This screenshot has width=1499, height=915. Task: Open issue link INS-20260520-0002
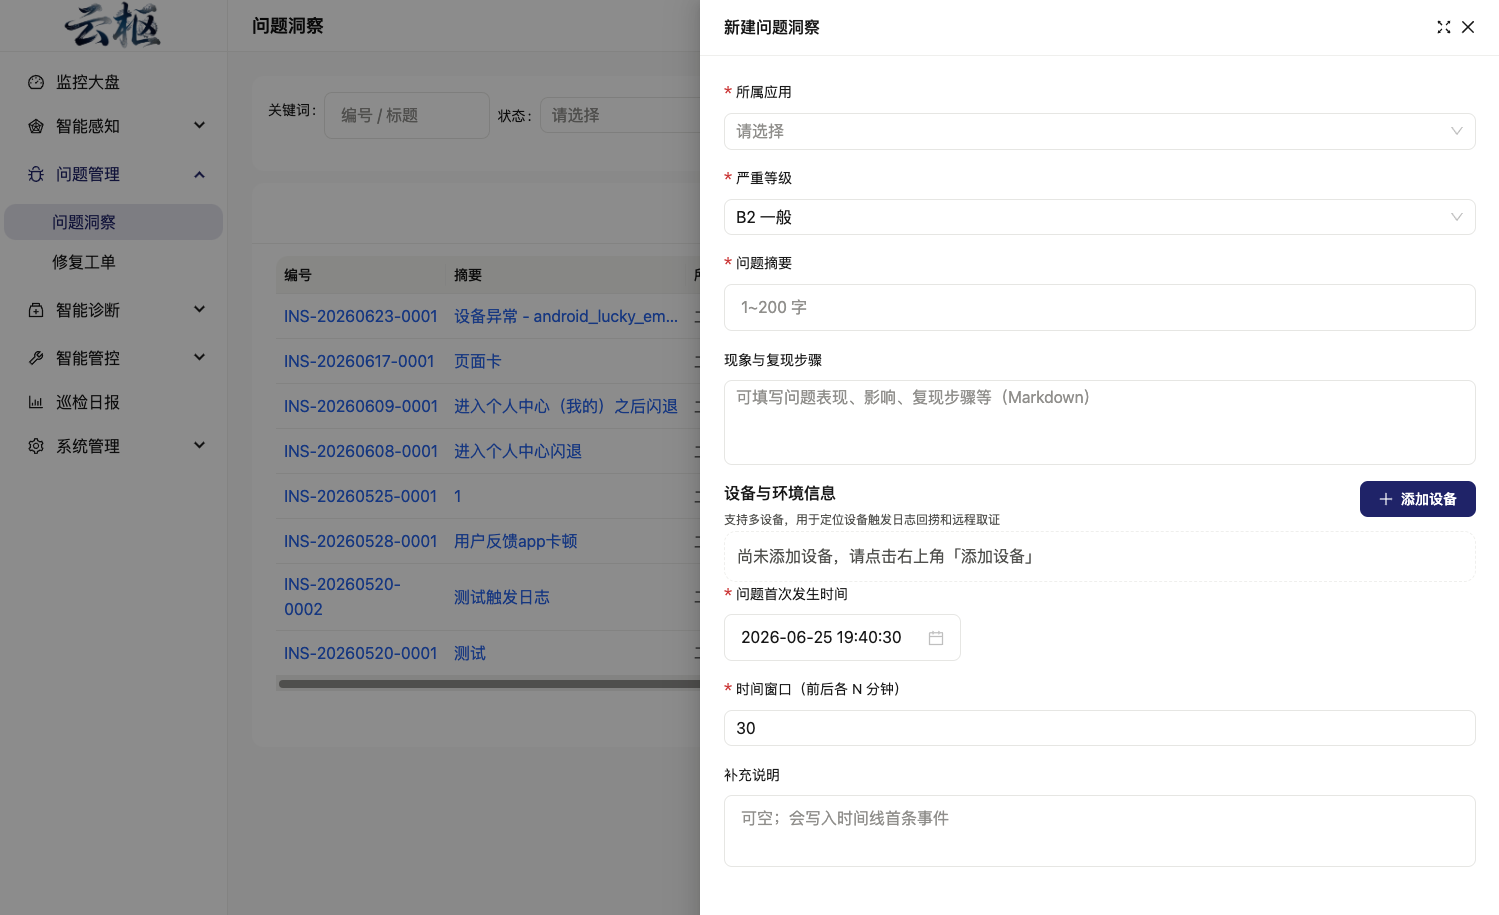pyautogui.click(x=342, y=597)
